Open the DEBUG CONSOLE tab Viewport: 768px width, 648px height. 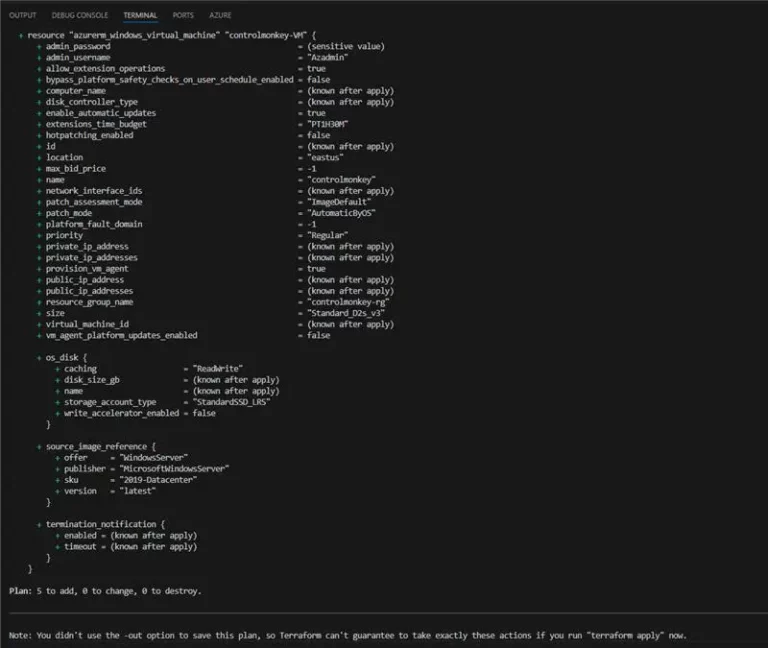(x=79, y=16)
